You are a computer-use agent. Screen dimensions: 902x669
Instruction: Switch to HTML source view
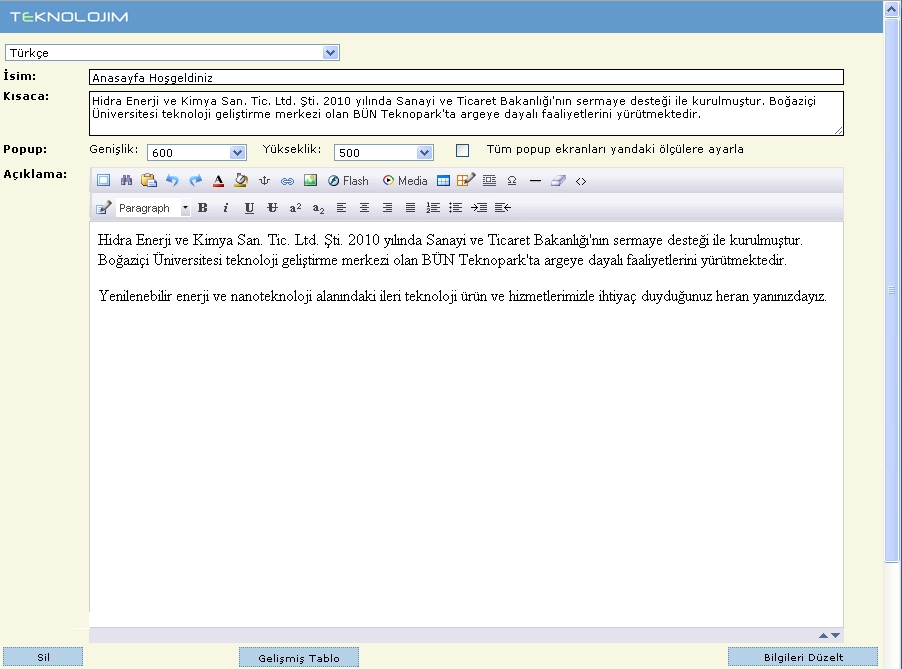coord(581,181)
